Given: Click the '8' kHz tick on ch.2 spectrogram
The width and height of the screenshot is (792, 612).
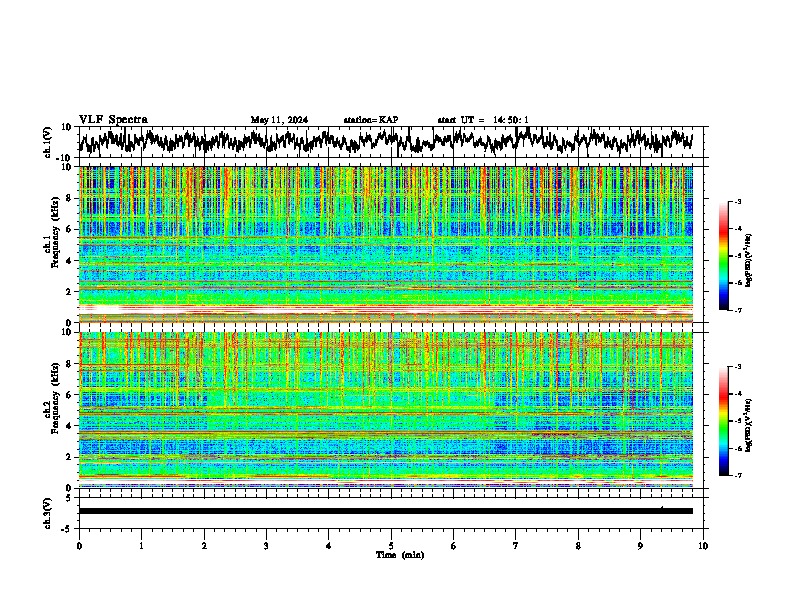Looking at the screenshot, I should pos(69,364).
